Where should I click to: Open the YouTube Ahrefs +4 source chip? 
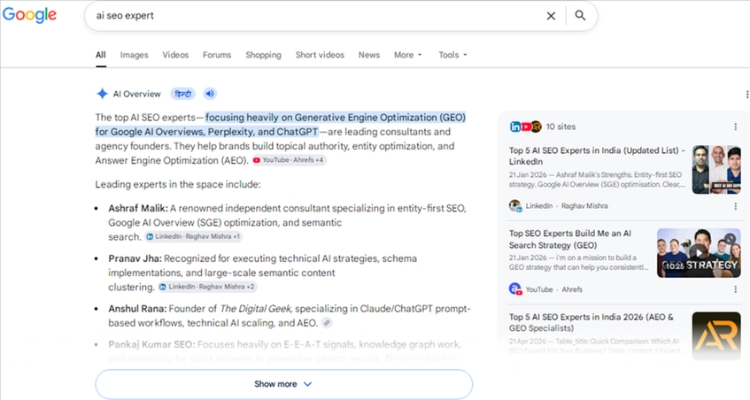tap(288, 160)
